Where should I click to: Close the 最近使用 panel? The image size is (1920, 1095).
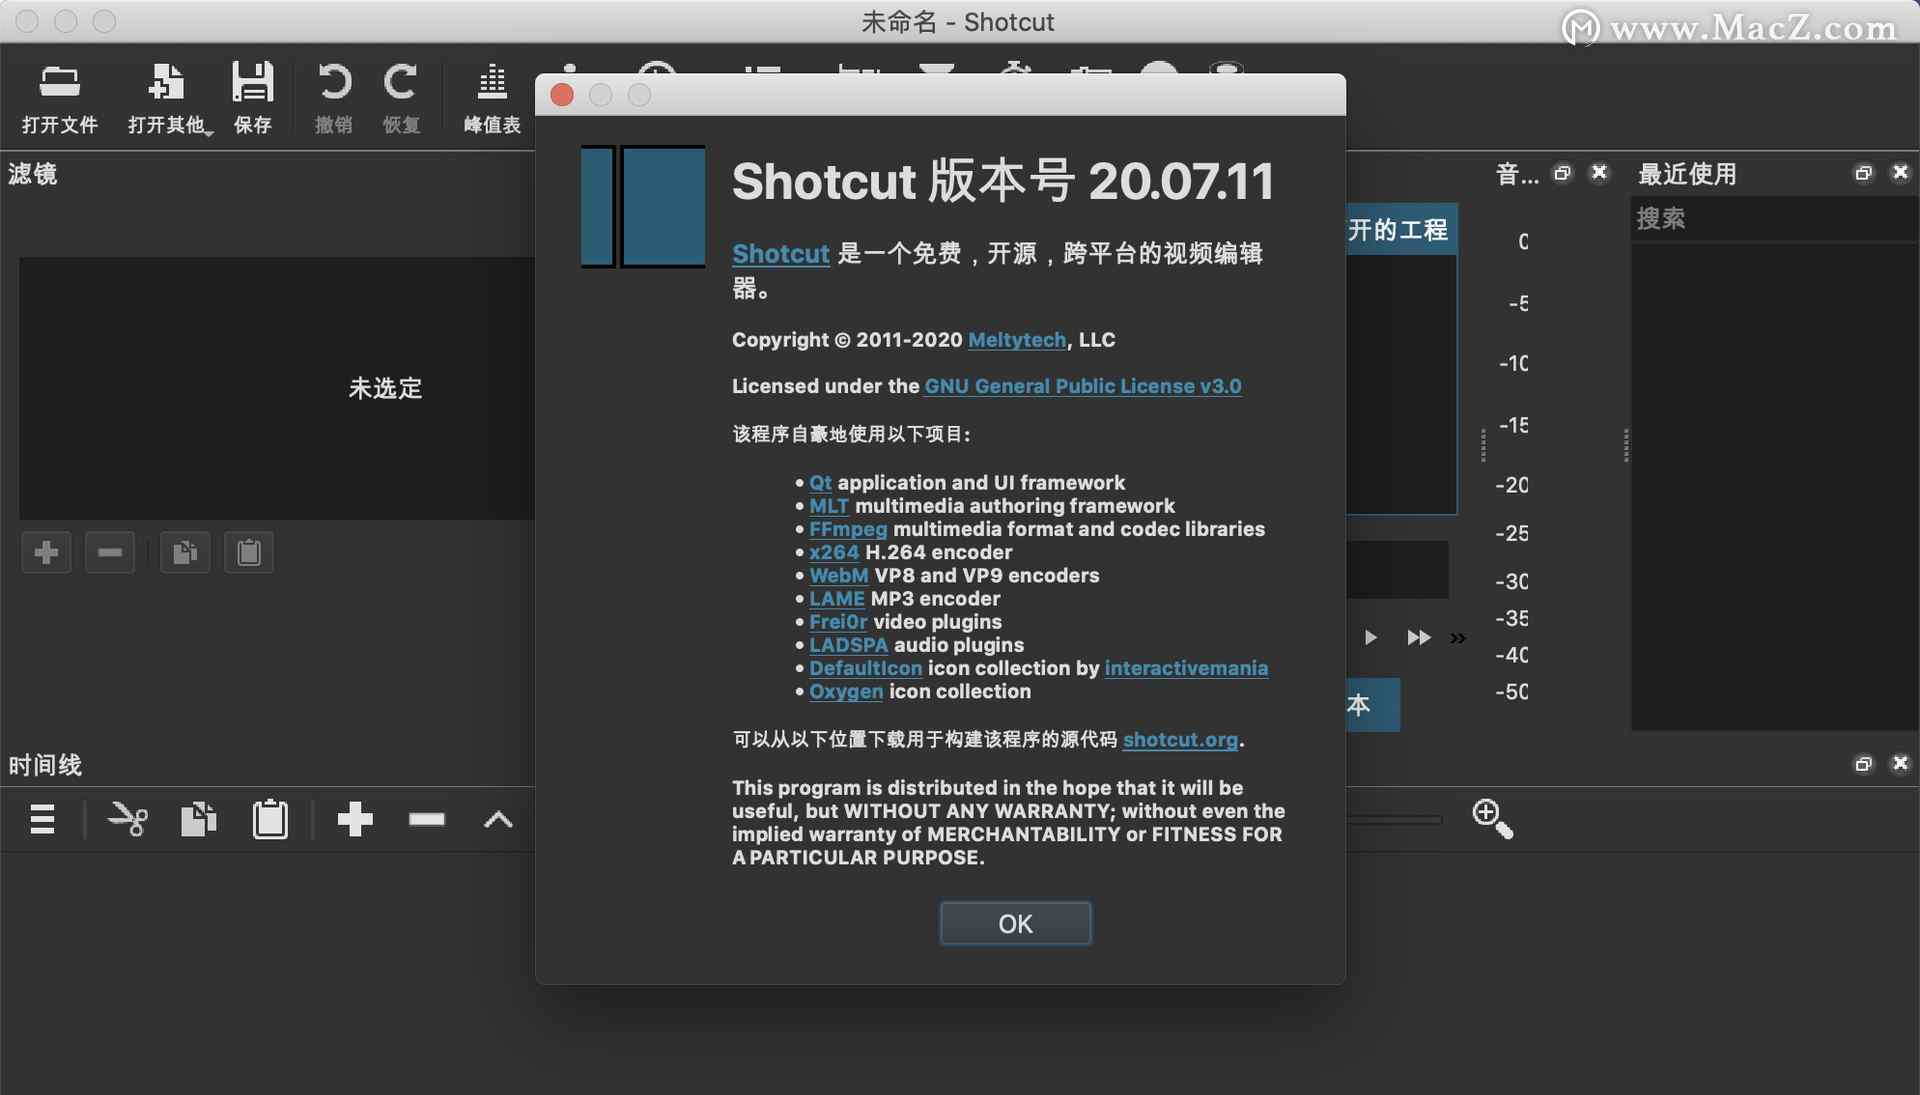pyautogui.click(x=1901, y=172)
